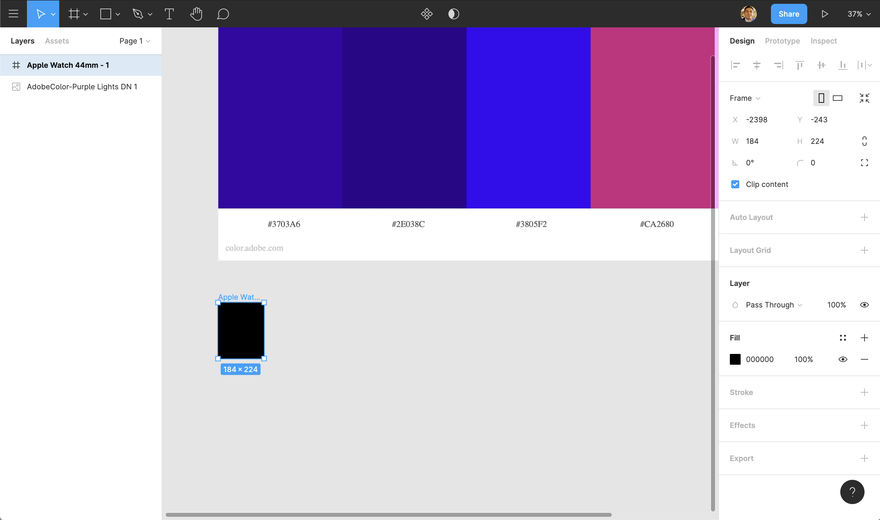The height and width of the screenshot is (520, 880).
Task: Present prototype with the play icon
Action: point(824,14)
